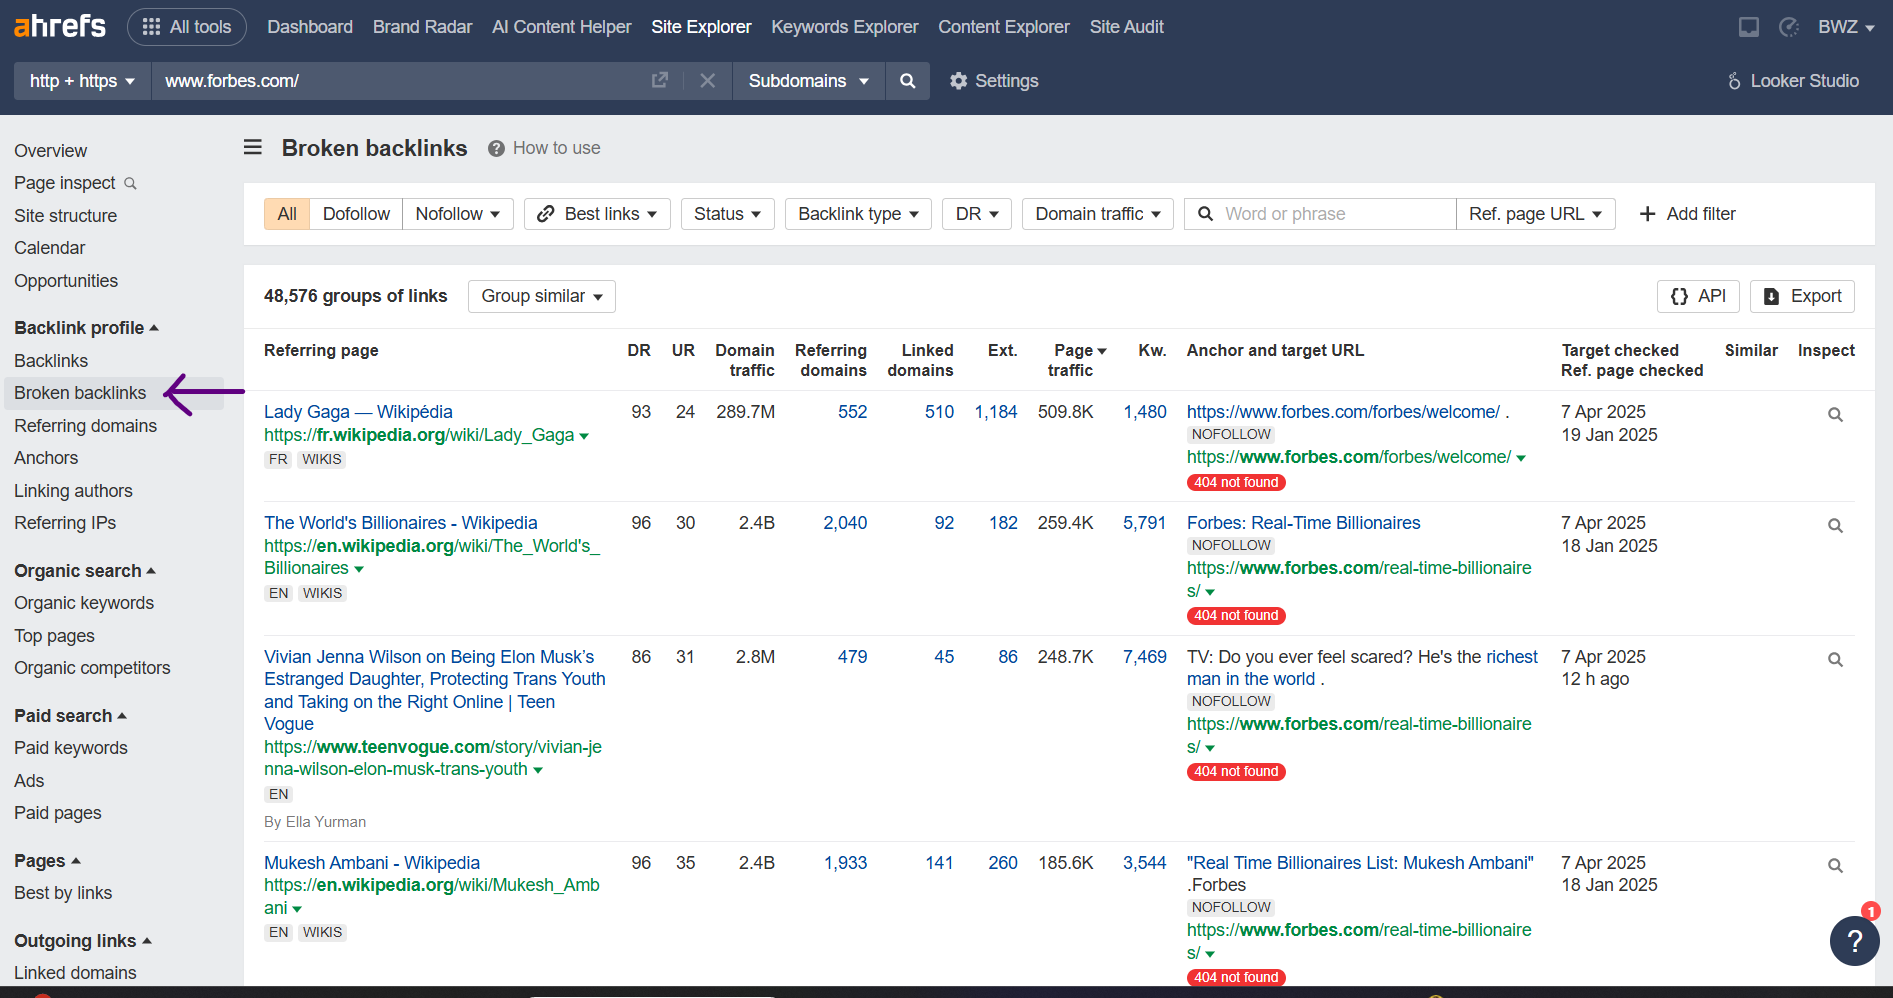Viewport: 1893px width, 998px height.
Task: Collapse the Backlink profile section
Action: click(87, 328)
